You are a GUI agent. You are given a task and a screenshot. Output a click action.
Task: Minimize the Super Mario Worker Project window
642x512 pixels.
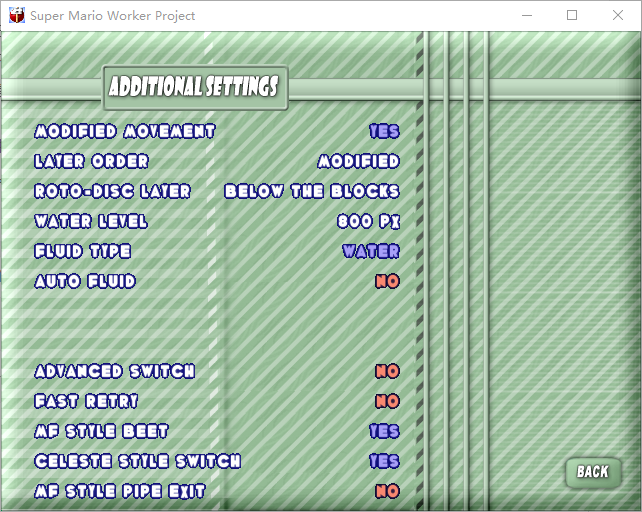pos(527,16)
